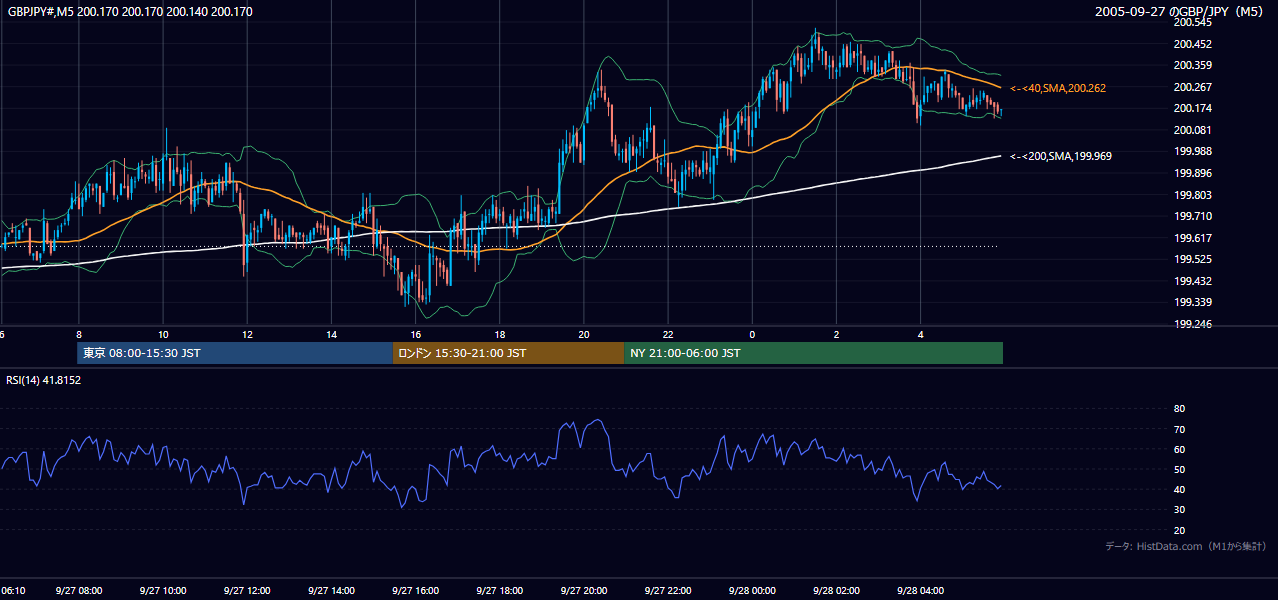Click hour tick 12 below the price chart

pyautogui.click(x=247, y=335)
